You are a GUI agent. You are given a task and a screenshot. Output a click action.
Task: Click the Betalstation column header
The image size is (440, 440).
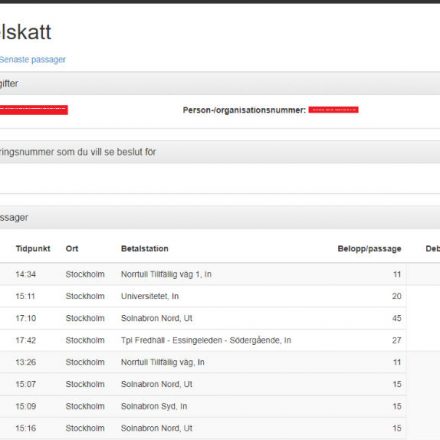coord(145,249)
